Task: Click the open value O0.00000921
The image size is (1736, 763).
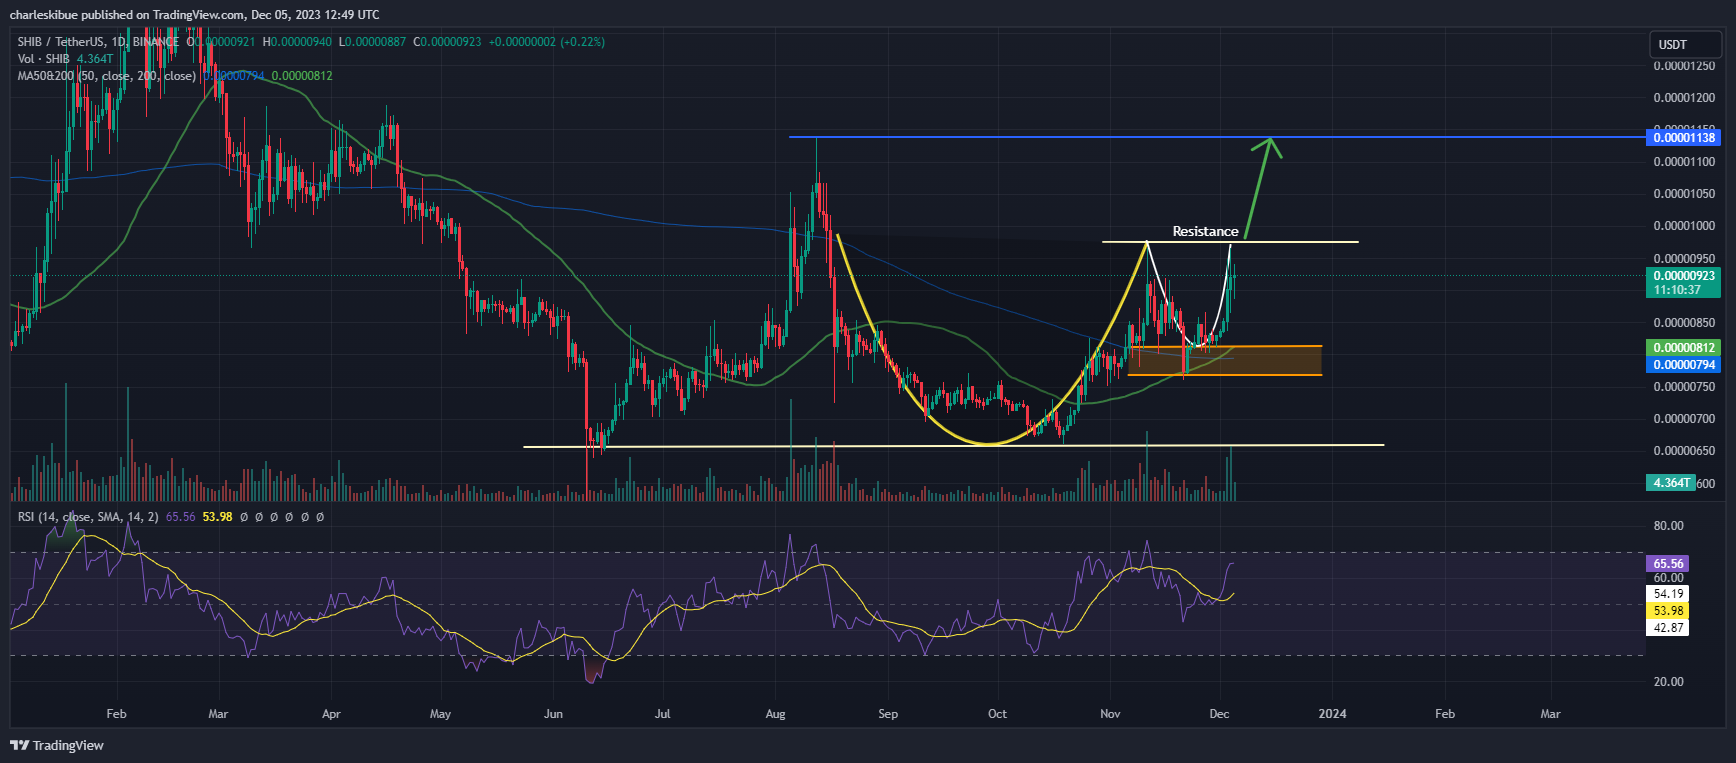Action: click(221, 42)
